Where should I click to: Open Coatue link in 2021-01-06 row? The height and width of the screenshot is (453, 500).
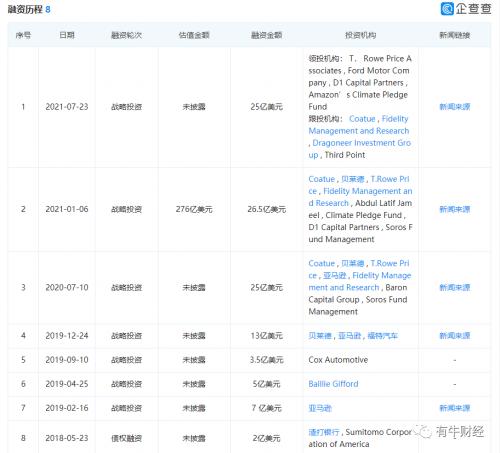321,179
